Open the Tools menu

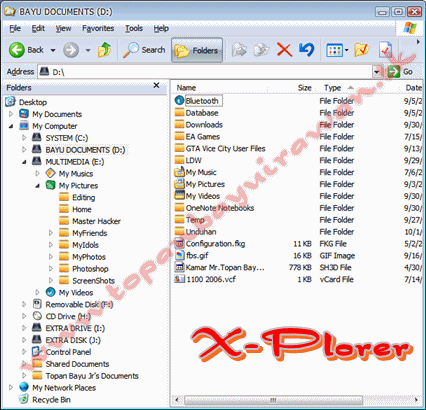tap(134, 29)
